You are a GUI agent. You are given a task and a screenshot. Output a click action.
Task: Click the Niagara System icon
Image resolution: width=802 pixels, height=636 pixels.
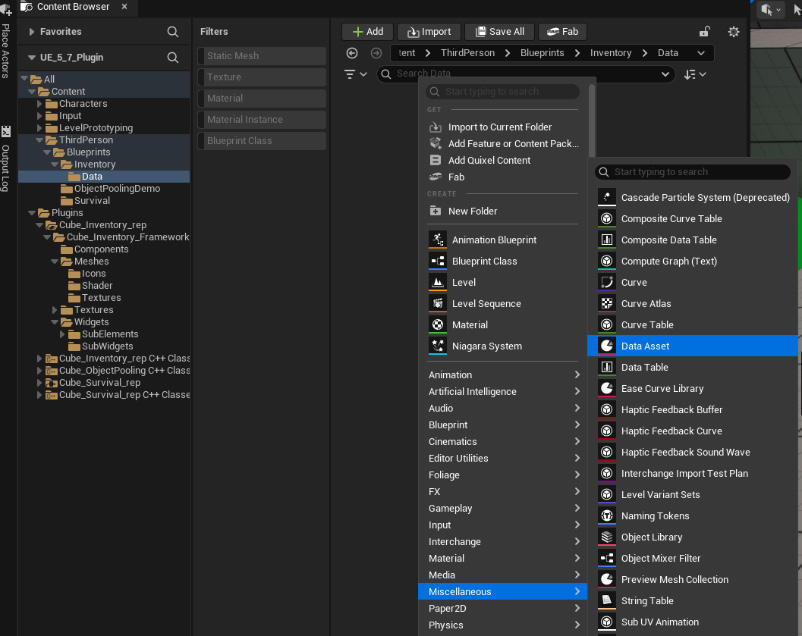pos(437,346)
